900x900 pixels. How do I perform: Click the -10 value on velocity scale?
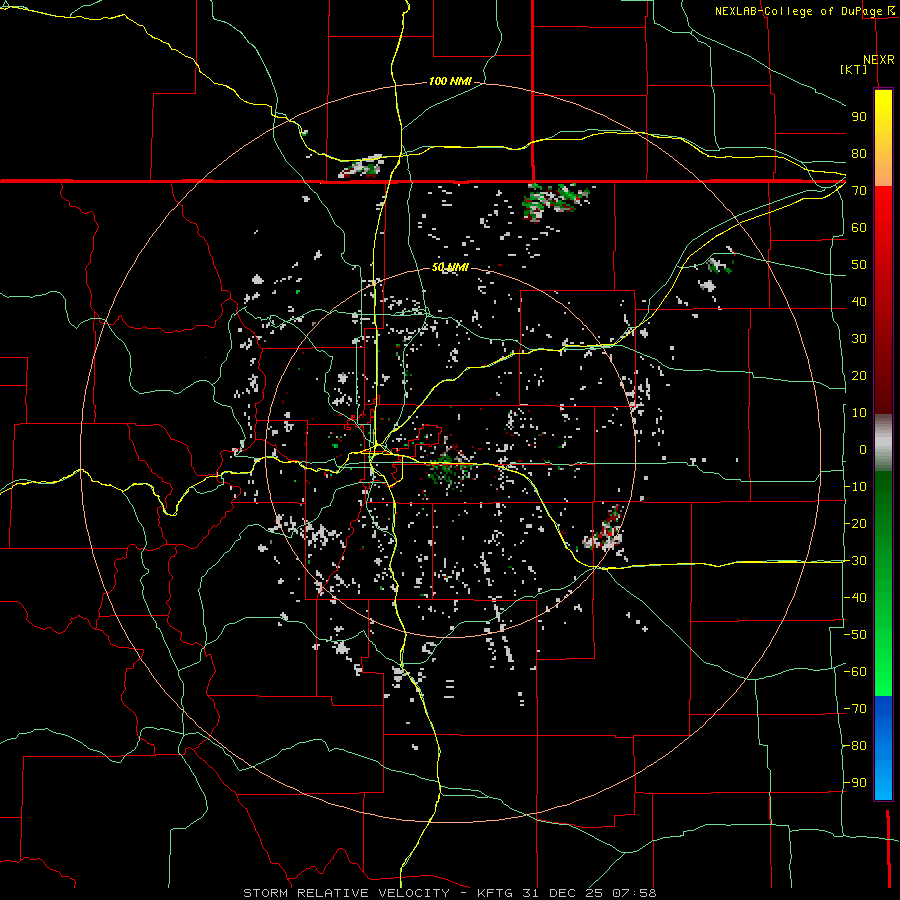tap(855, 487)
